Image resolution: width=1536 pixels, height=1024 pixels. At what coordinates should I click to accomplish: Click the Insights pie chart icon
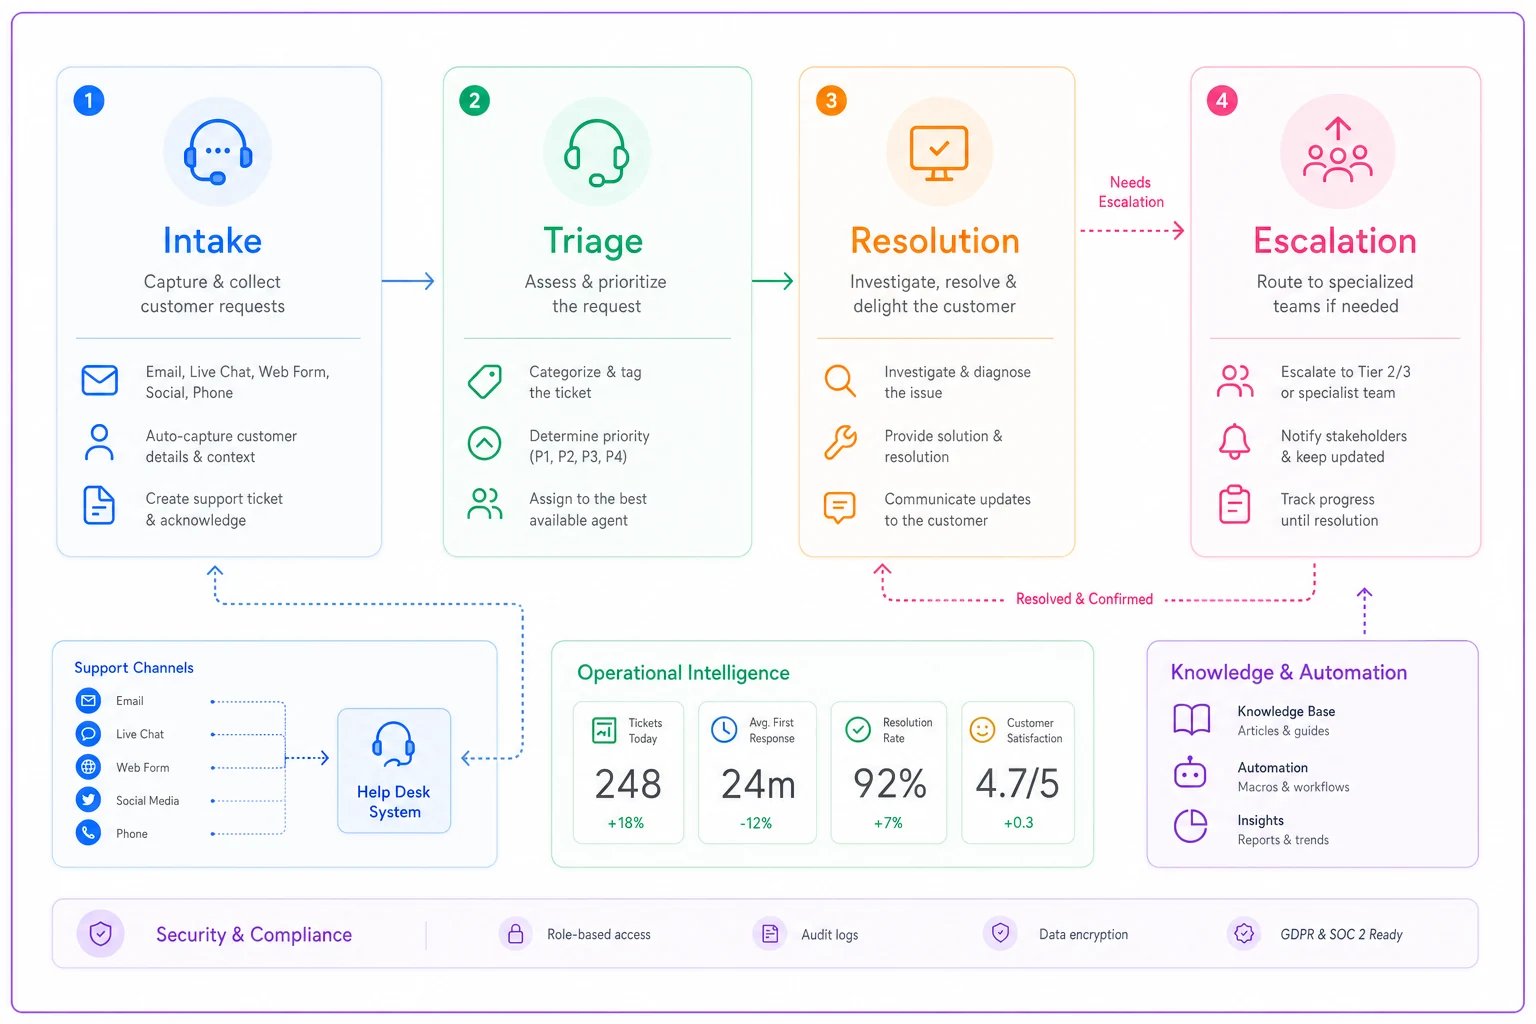[x=1190, y=826]
